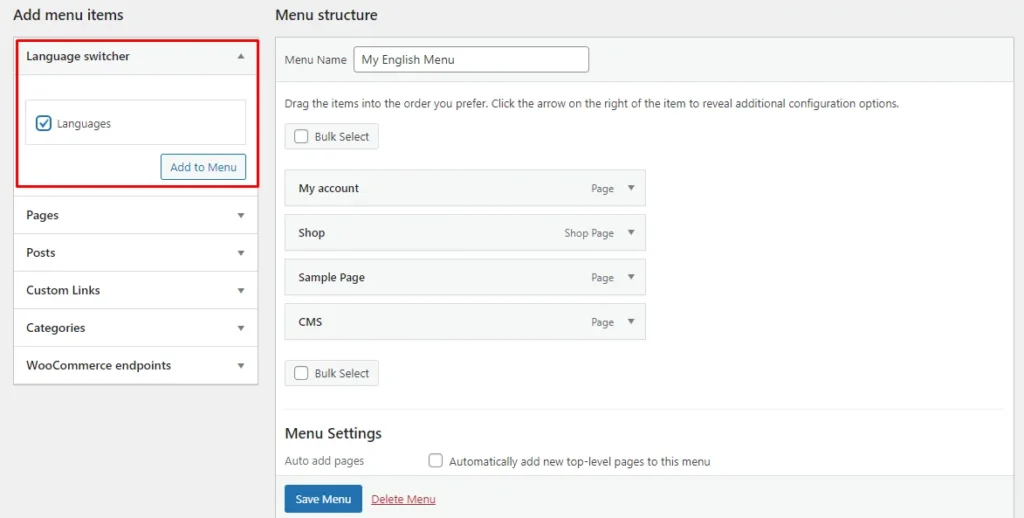Collapse the Language switcher panel
Image resolution: width=1024 pixels, height=518 pixels.
240,57
